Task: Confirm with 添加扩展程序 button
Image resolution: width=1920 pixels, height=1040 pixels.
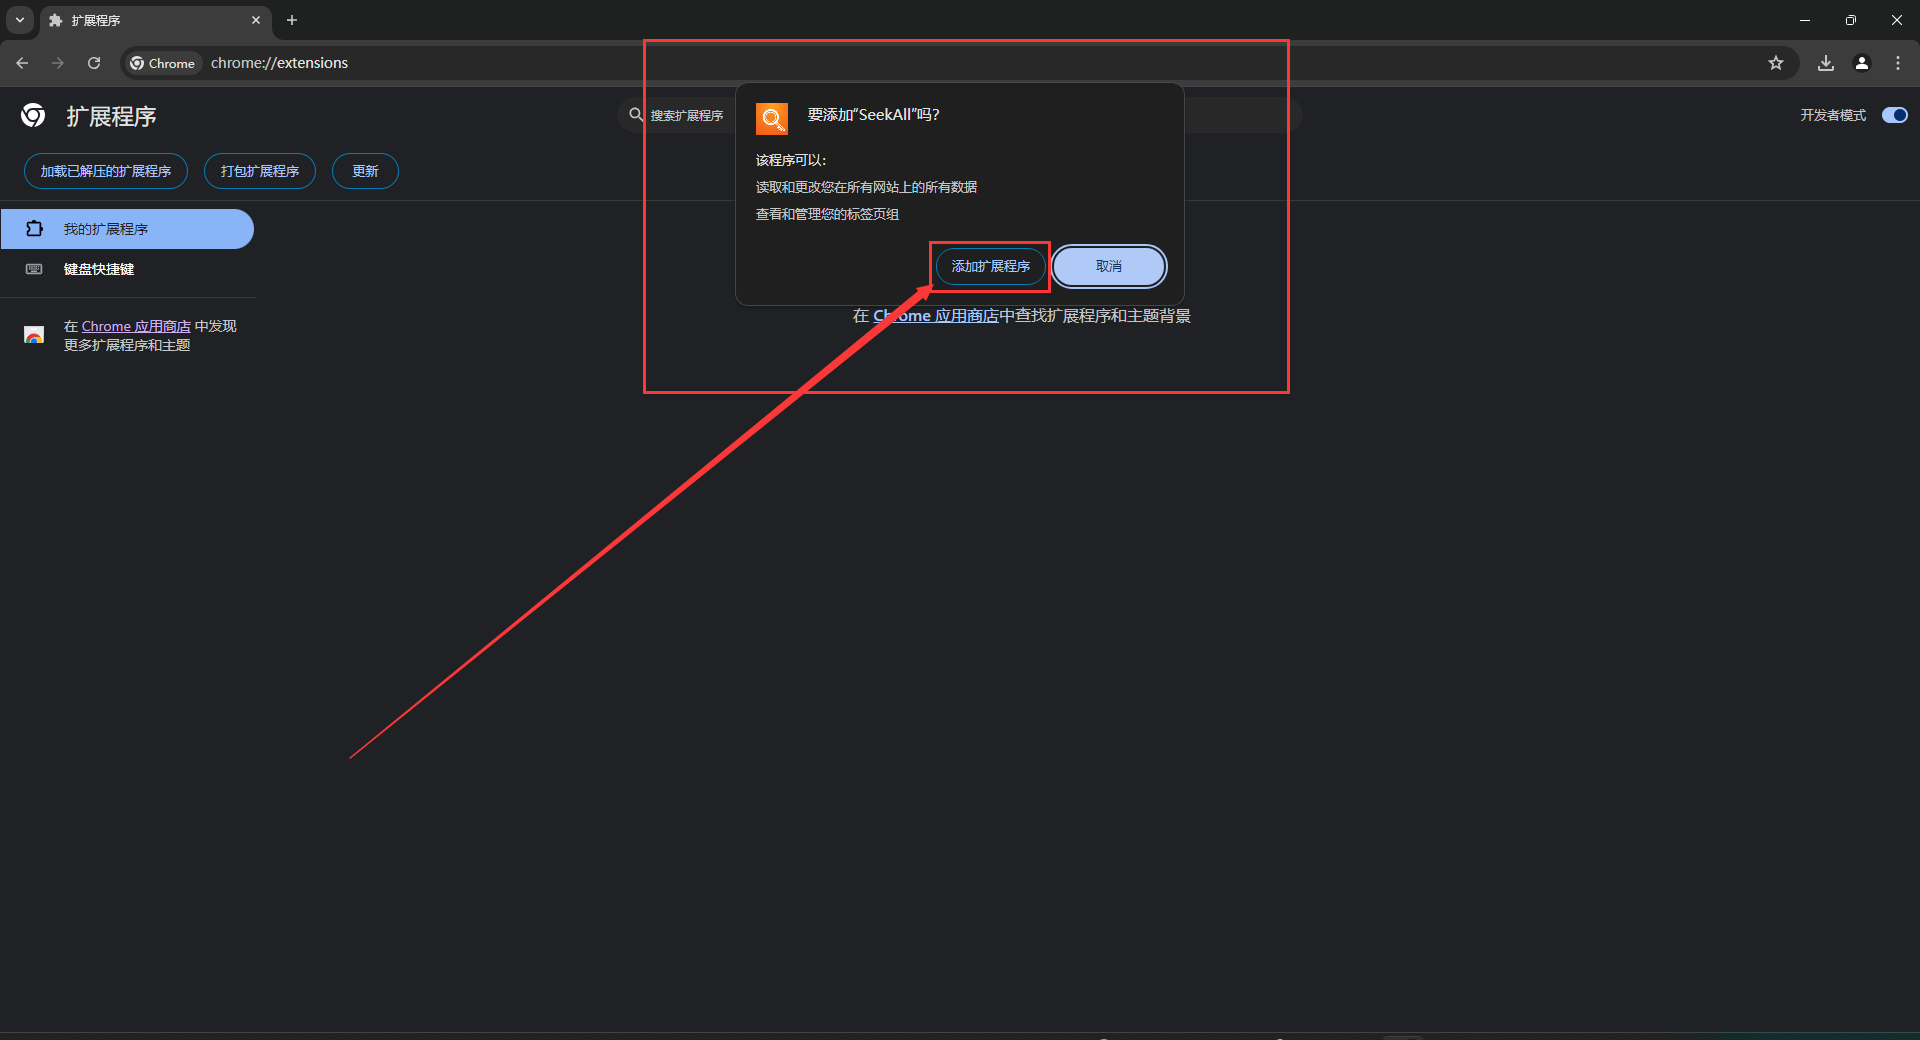Action: pos(991,266)
